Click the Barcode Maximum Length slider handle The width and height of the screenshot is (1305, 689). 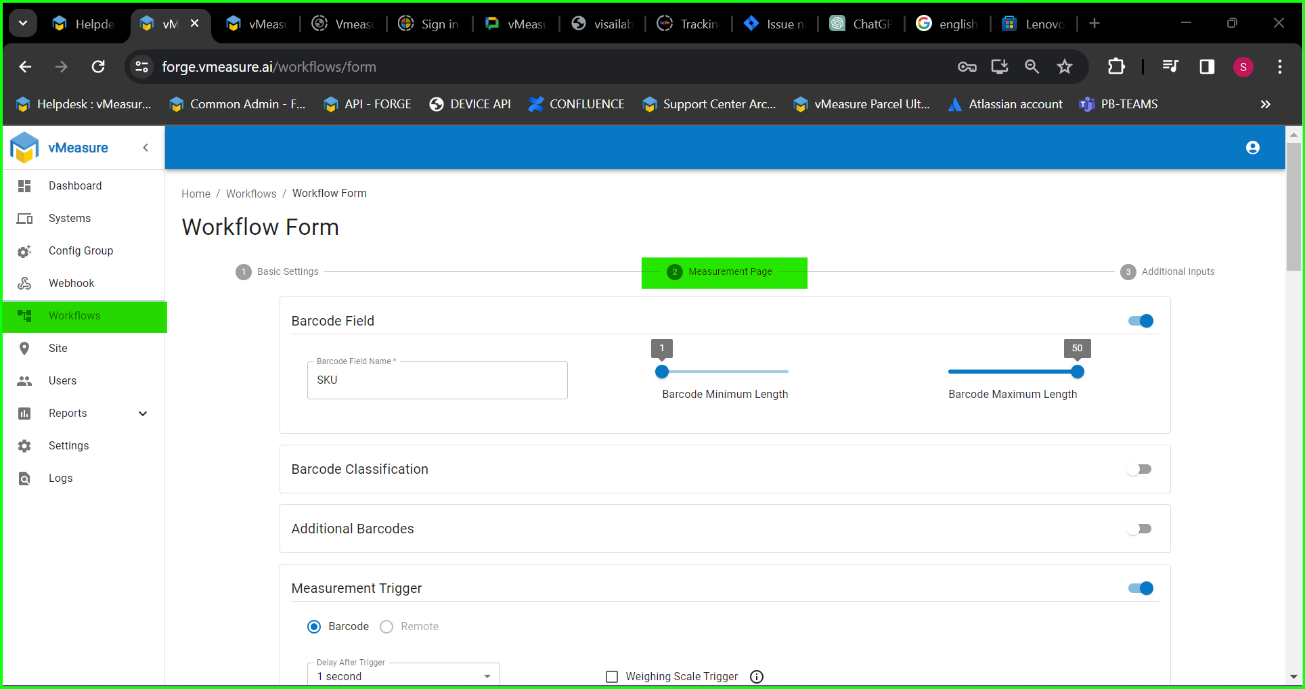pos(1077,372)
